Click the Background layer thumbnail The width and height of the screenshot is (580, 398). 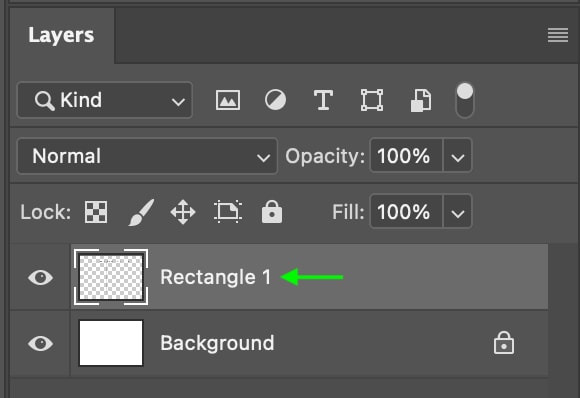pyautogui.click(x=111, y=343)
